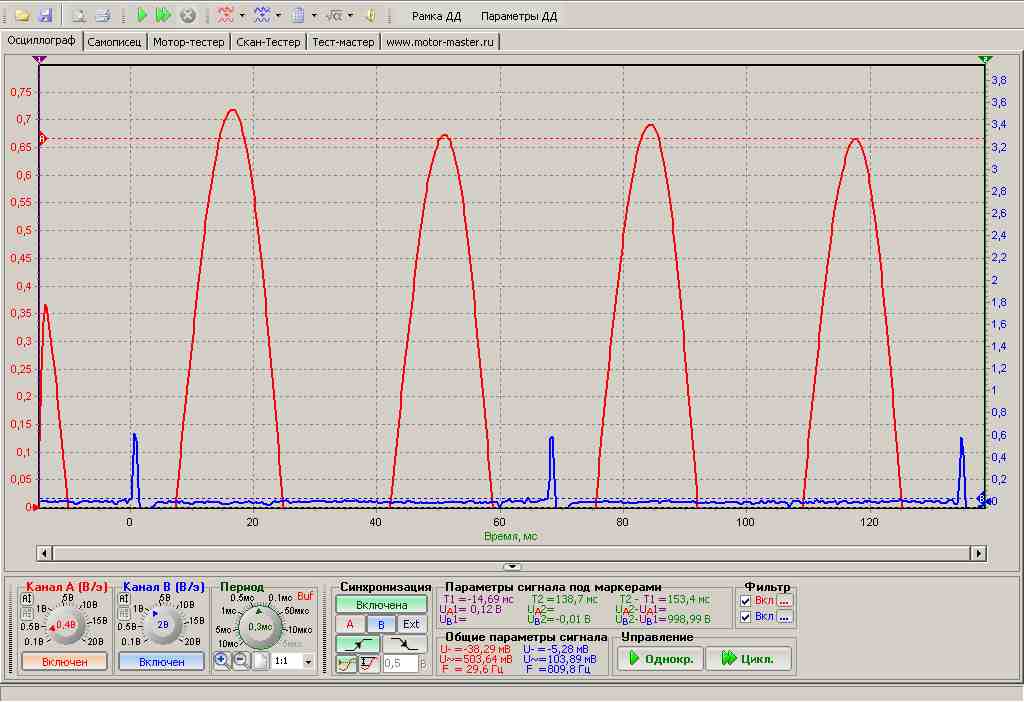Open dropdown arrow next to red waveform icon
Image resolution: width=1024 pixels, height=702 pixels.
coord(242,16)
